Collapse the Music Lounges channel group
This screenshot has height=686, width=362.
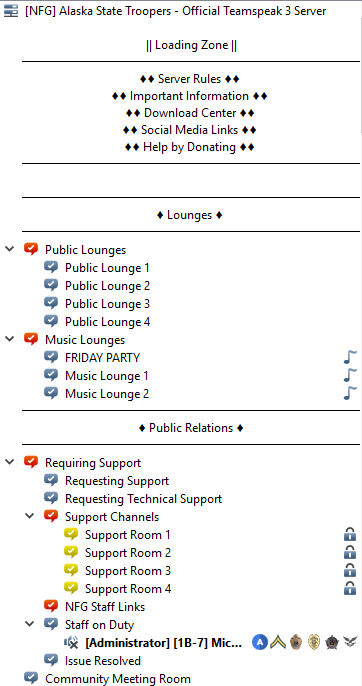[x=10, y=340]
